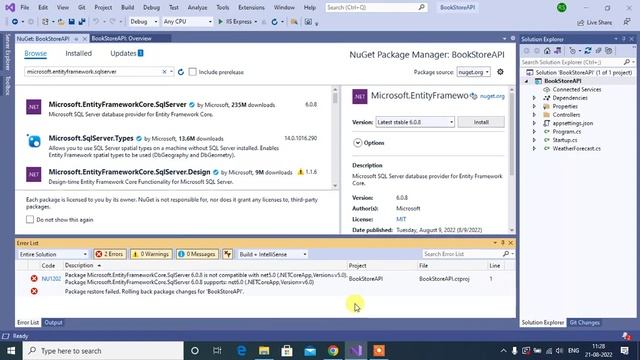Refresh NuGet package search results
This screenshot has height=360, width=640.
tap(181, 72)
